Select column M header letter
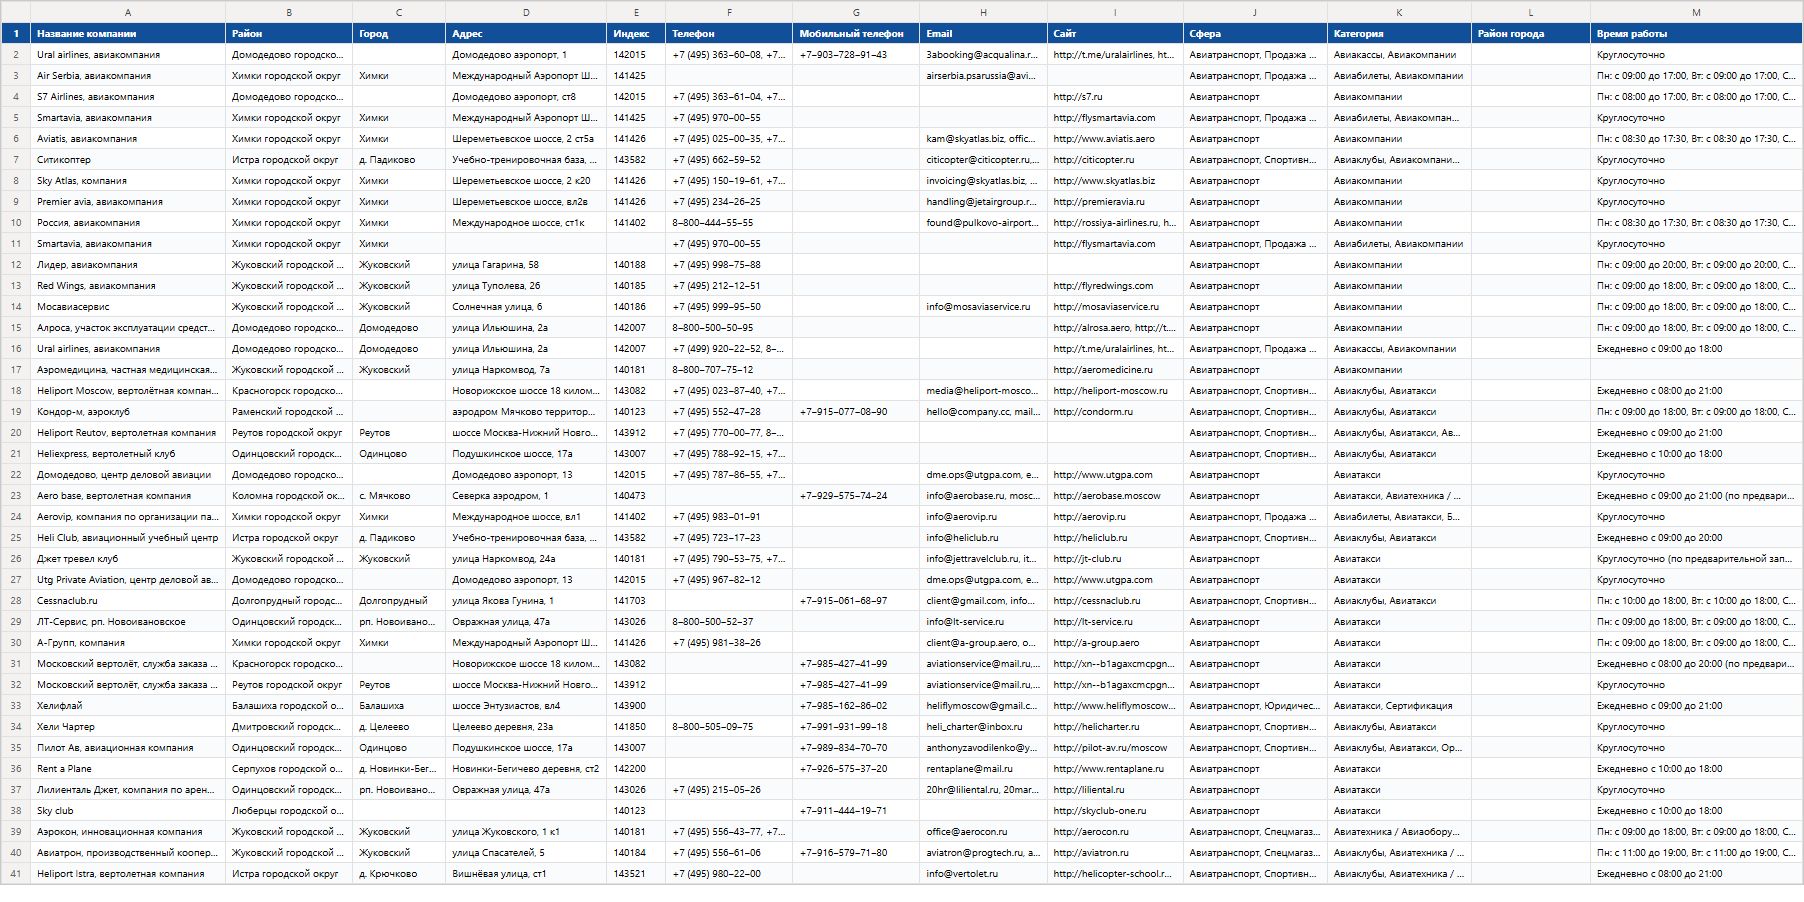Viewport: 1804px width, 902px height. coord(1696,12)
